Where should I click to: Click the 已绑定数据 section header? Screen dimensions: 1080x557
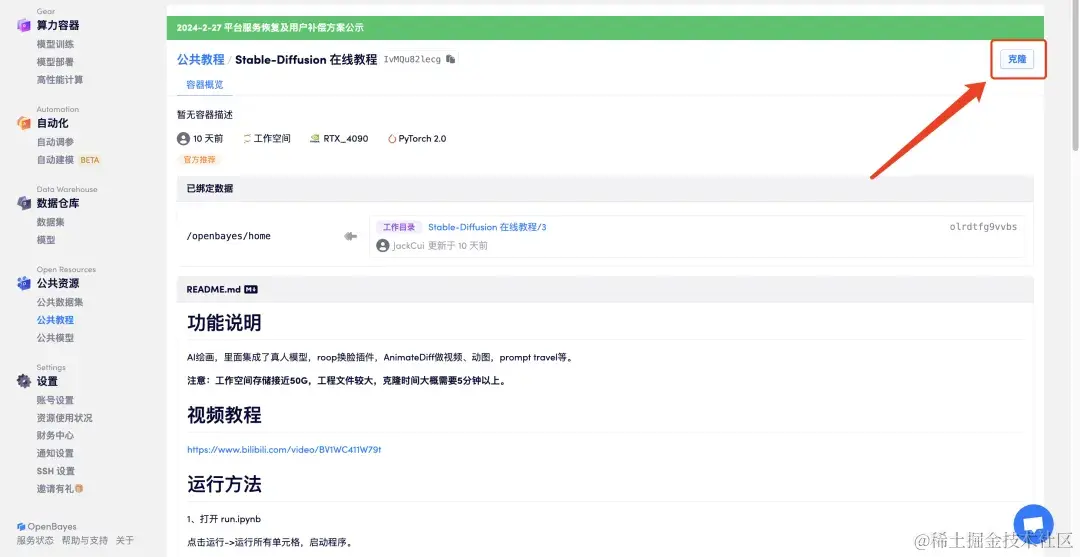point(605,189)
